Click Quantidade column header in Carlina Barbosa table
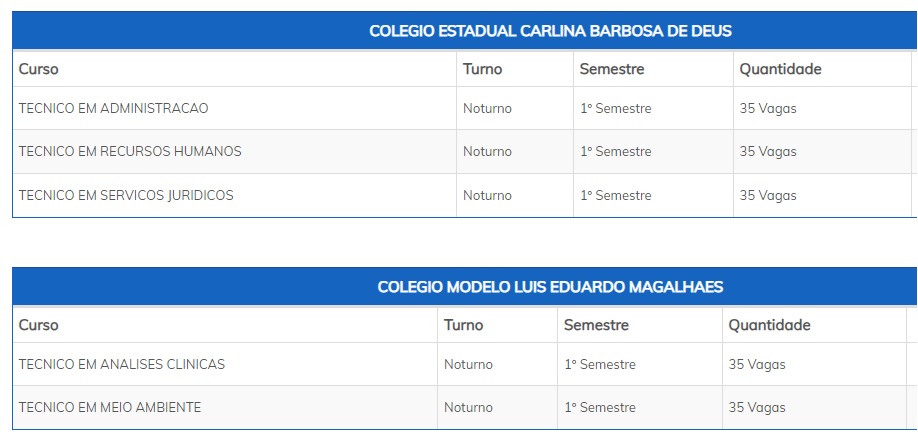Viewport: 918px width, 432px height. click(780, 69)
